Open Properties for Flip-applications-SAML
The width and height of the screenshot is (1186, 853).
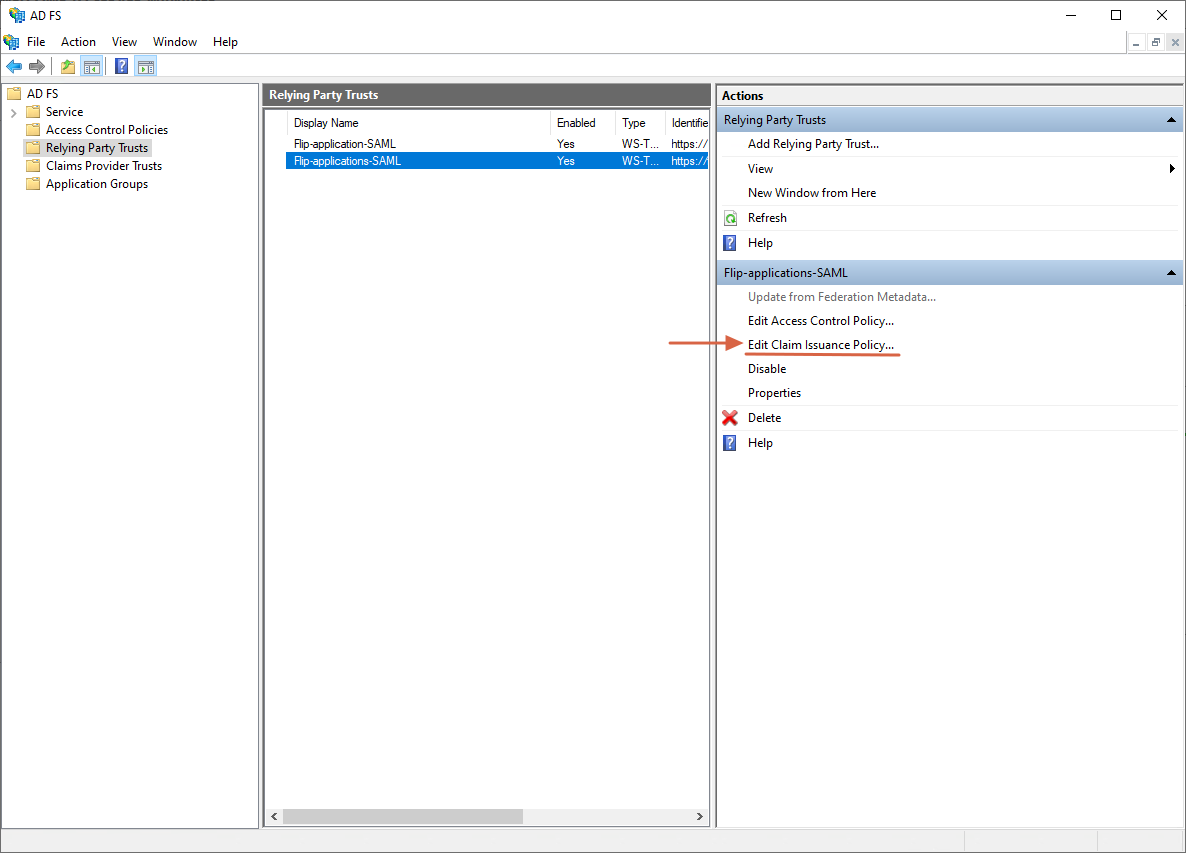(775, 393)
